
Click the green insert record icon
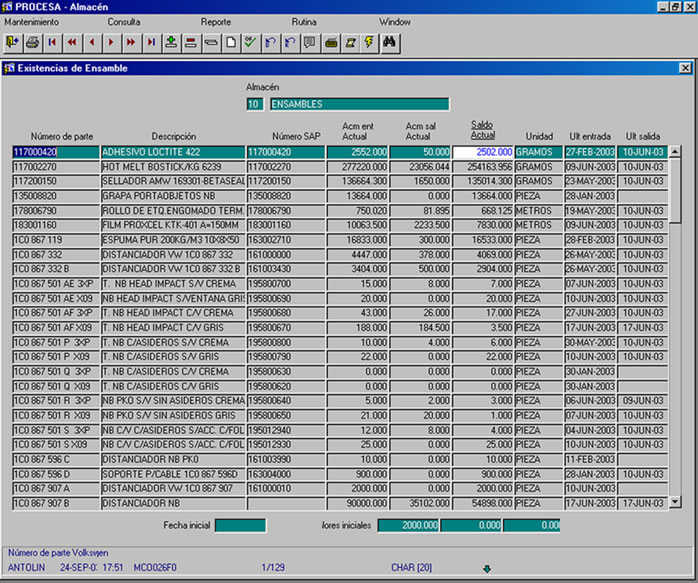[171, 42]
